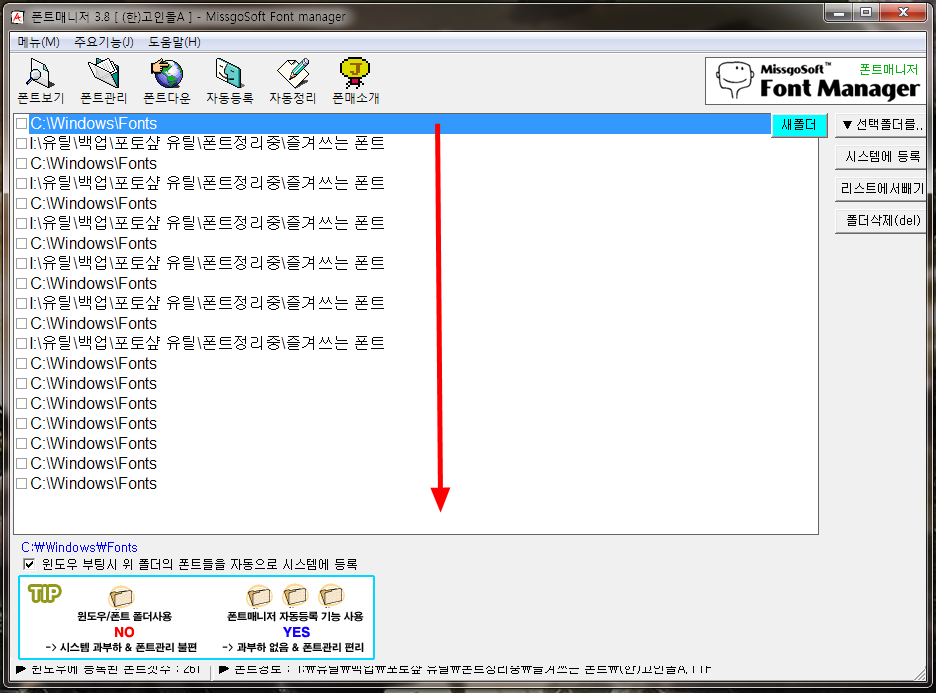Uncheck 윈도우 부팅시 자동으로 시스템에 등록 option
936x693 pixels.
coord(29,564)
